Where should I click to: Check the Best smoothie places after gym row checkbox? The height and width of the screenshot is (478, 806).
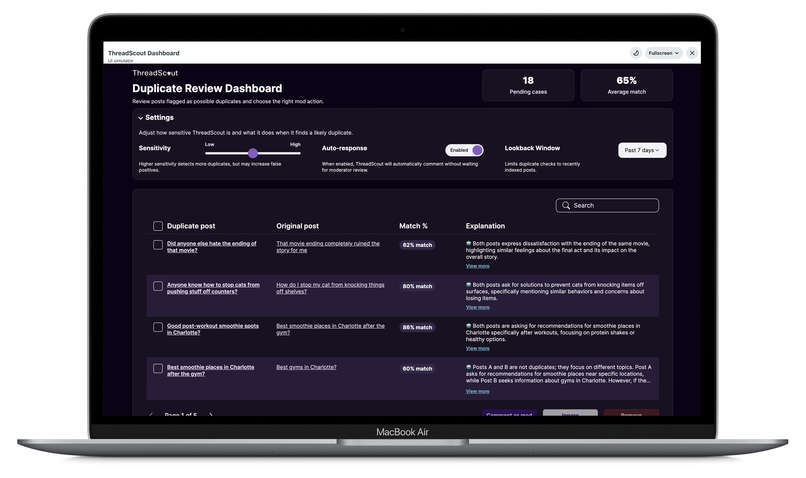[x=158, y=369]
